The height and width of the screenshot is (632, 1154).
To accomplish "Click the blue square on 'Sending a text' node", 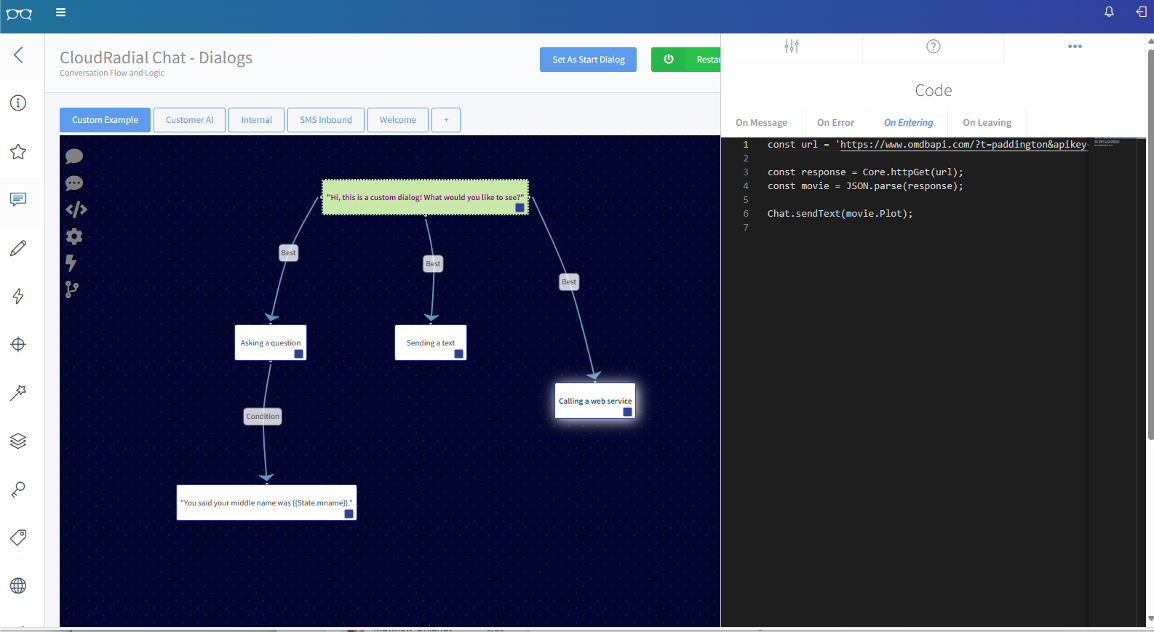I will [x=459, y=354].
